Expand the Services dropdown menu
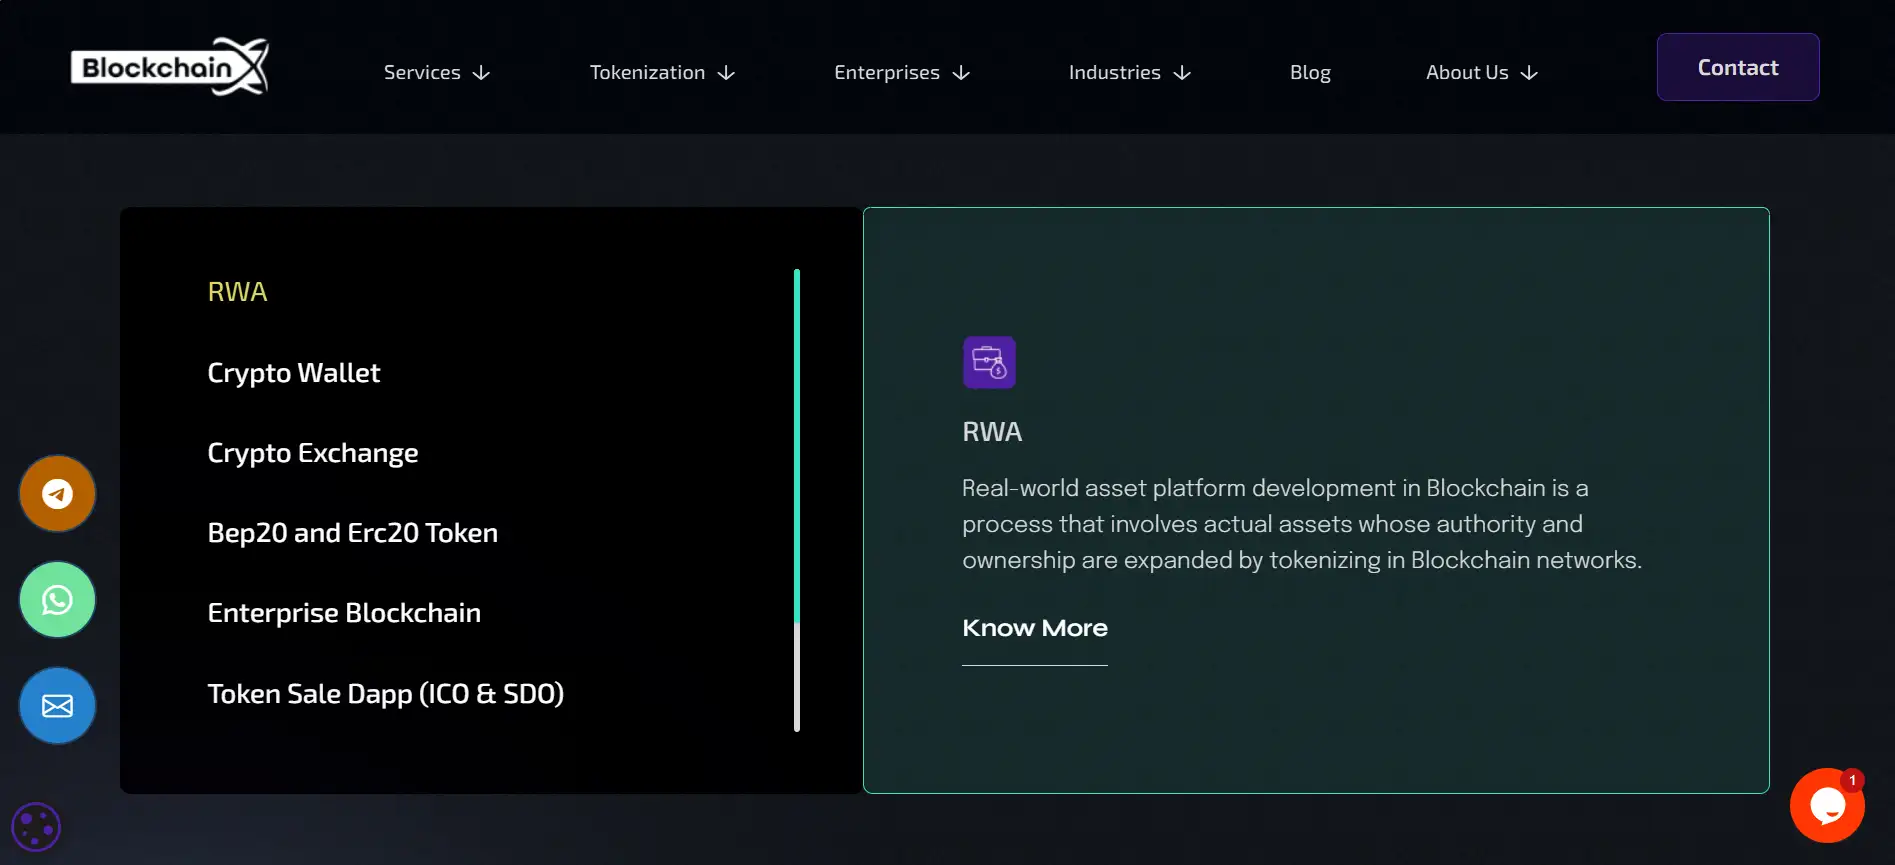Viewport: 1895px width, 865px height. pos(436,73)
